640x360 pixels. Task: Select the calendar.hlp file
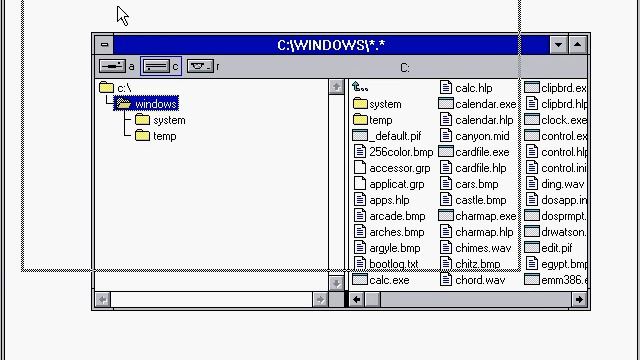pos(476,120)
